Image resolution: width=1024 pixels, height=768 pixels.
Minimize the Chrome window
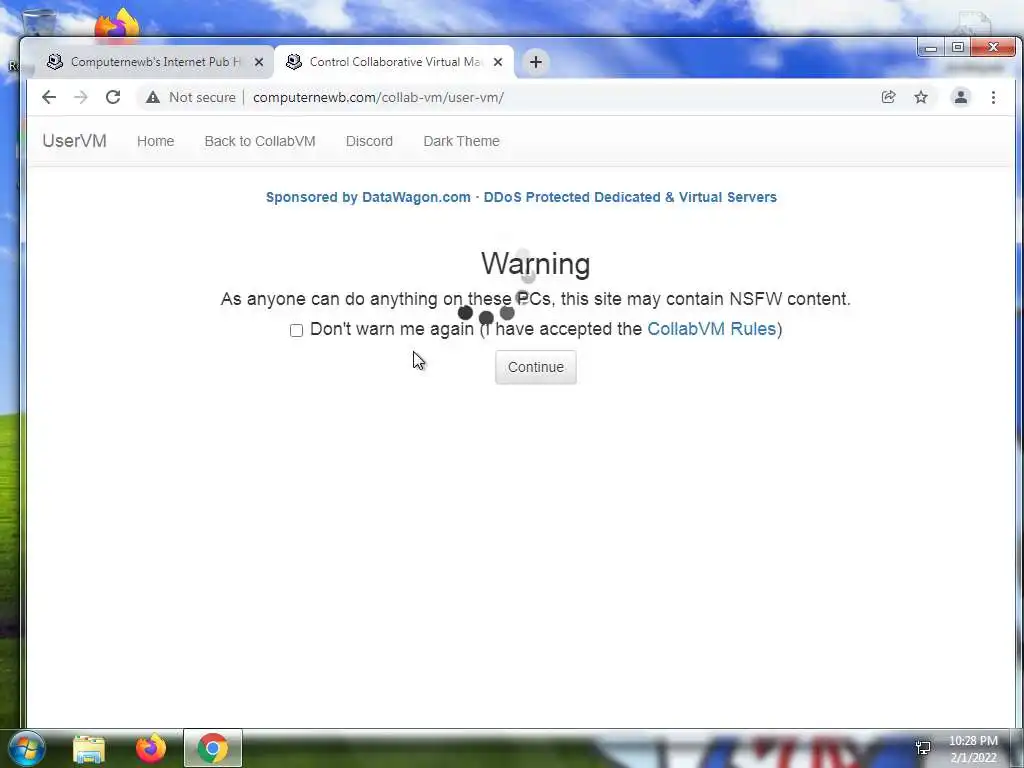(x=931, y=48)
